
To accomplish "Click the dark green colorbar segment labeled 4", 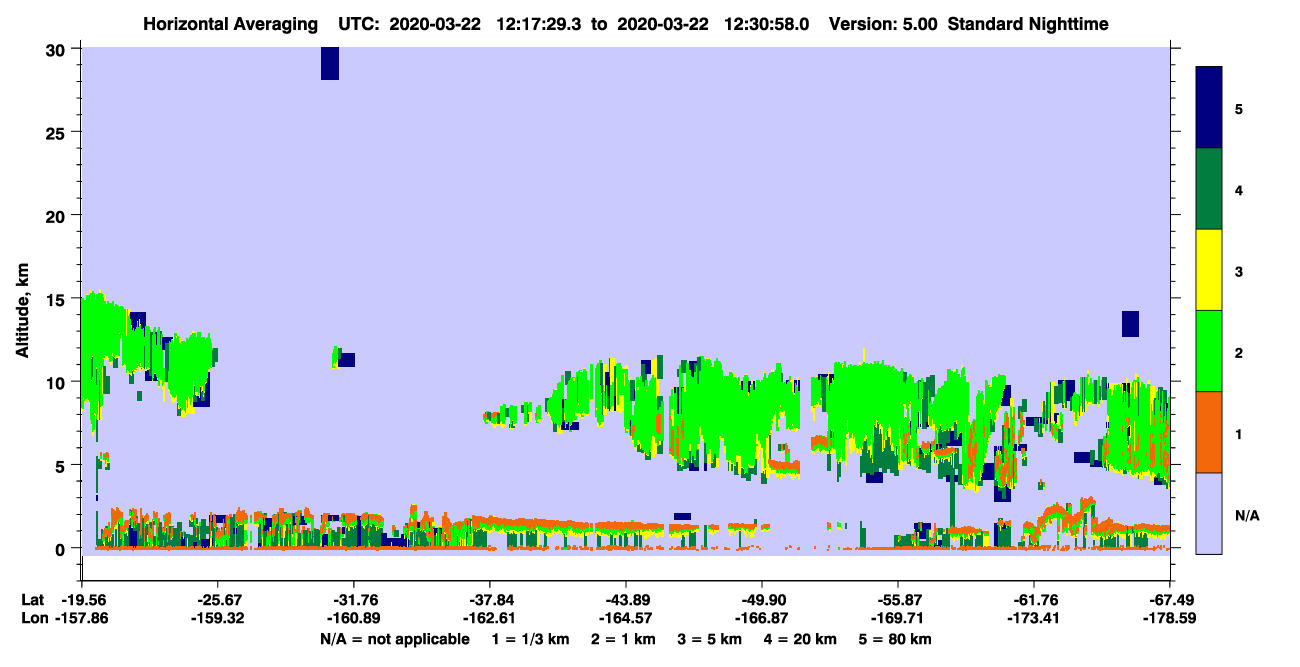I will [1209, 189].
